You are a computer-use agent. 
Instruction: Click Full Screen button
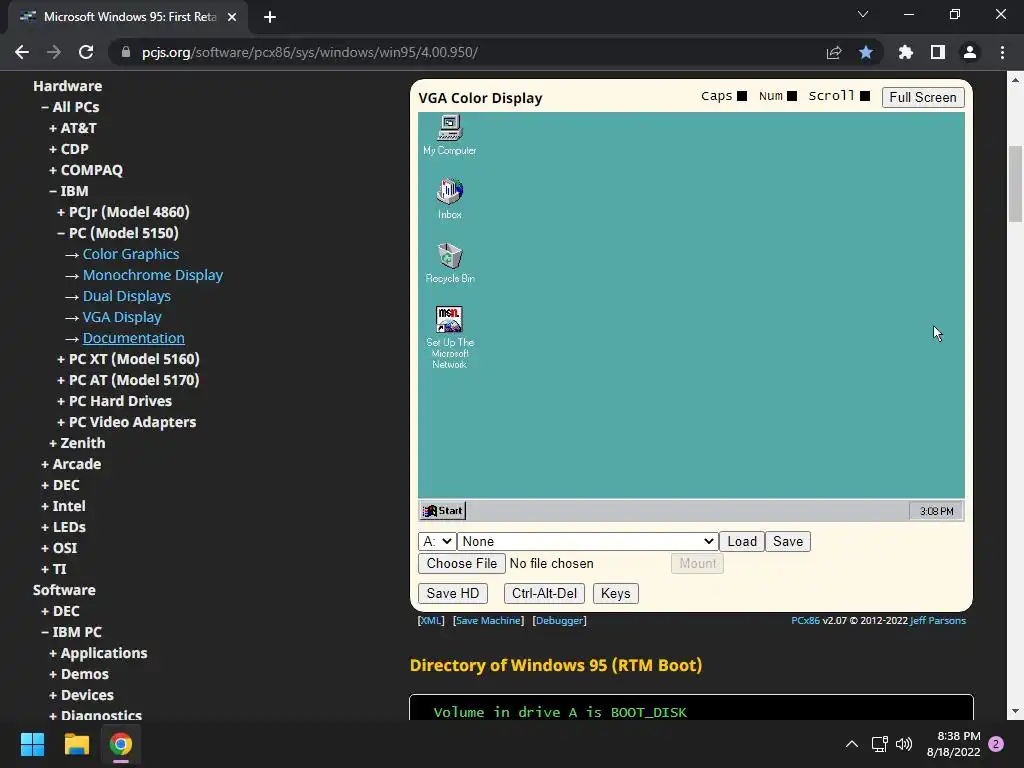point(923,97)
